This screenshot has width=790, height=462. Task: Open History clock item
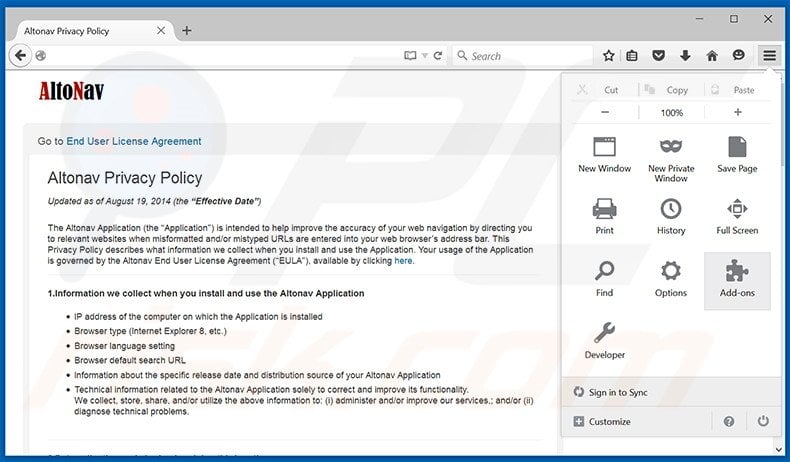point(671,217)
